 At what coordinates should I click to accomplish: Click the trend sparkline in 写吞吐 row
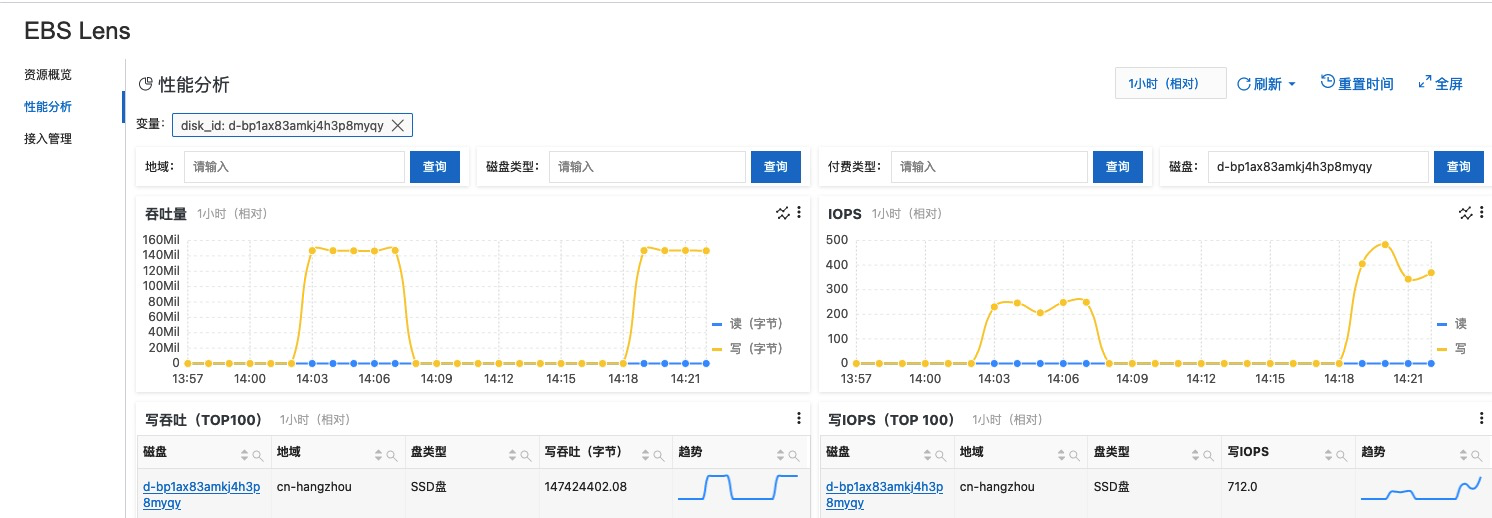click(x=738, y=488)
